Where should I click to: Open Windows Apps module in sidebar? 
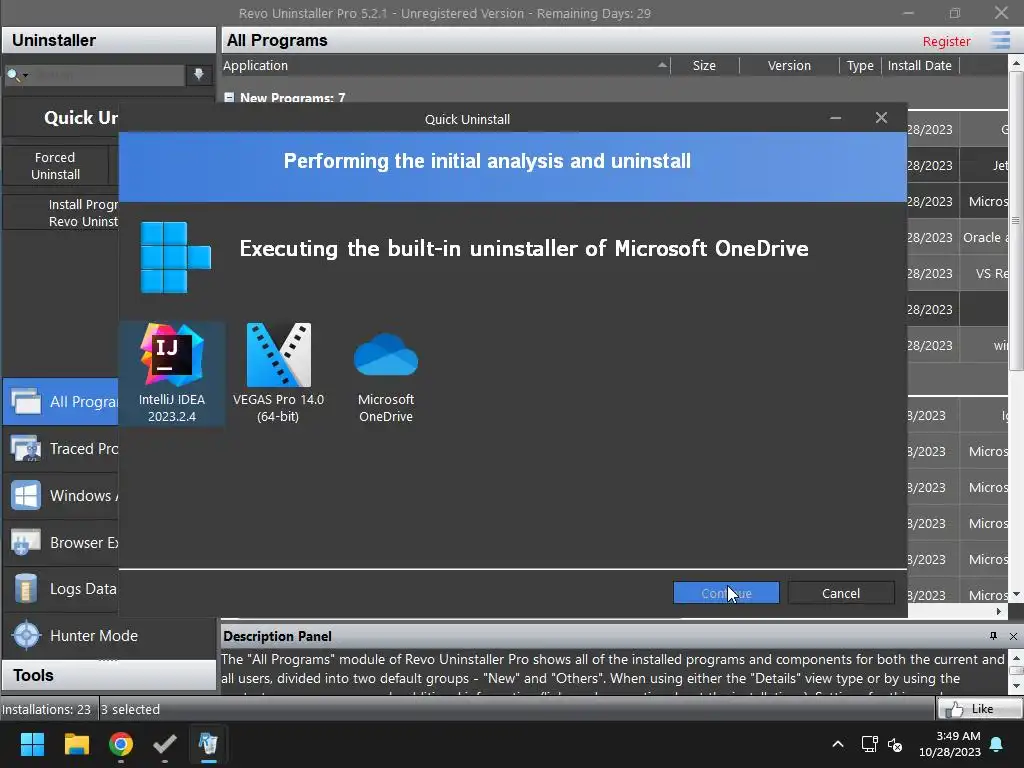61,496
